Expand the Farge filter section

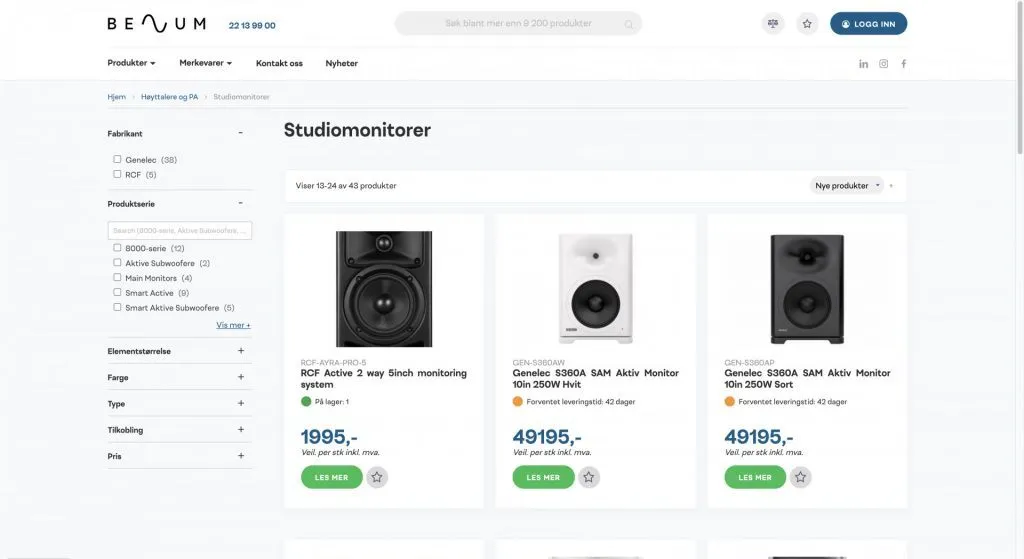click(x=241, y=377)
